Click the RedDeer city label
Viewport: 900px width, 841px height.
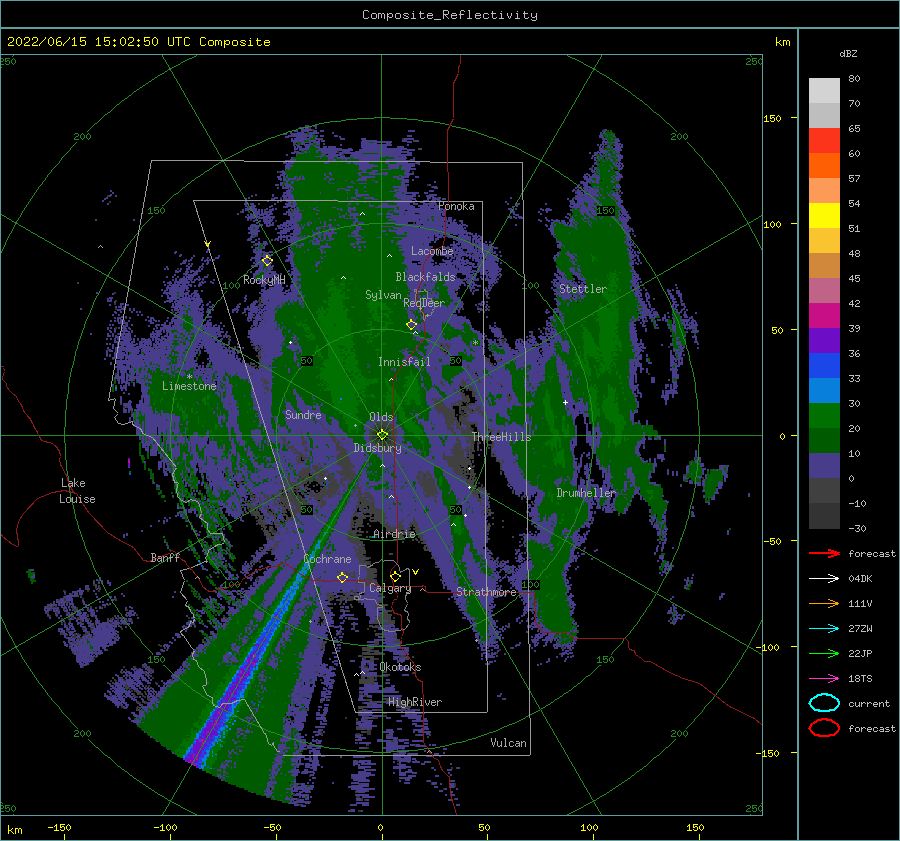pyautogui.click(x=424, y=303)
